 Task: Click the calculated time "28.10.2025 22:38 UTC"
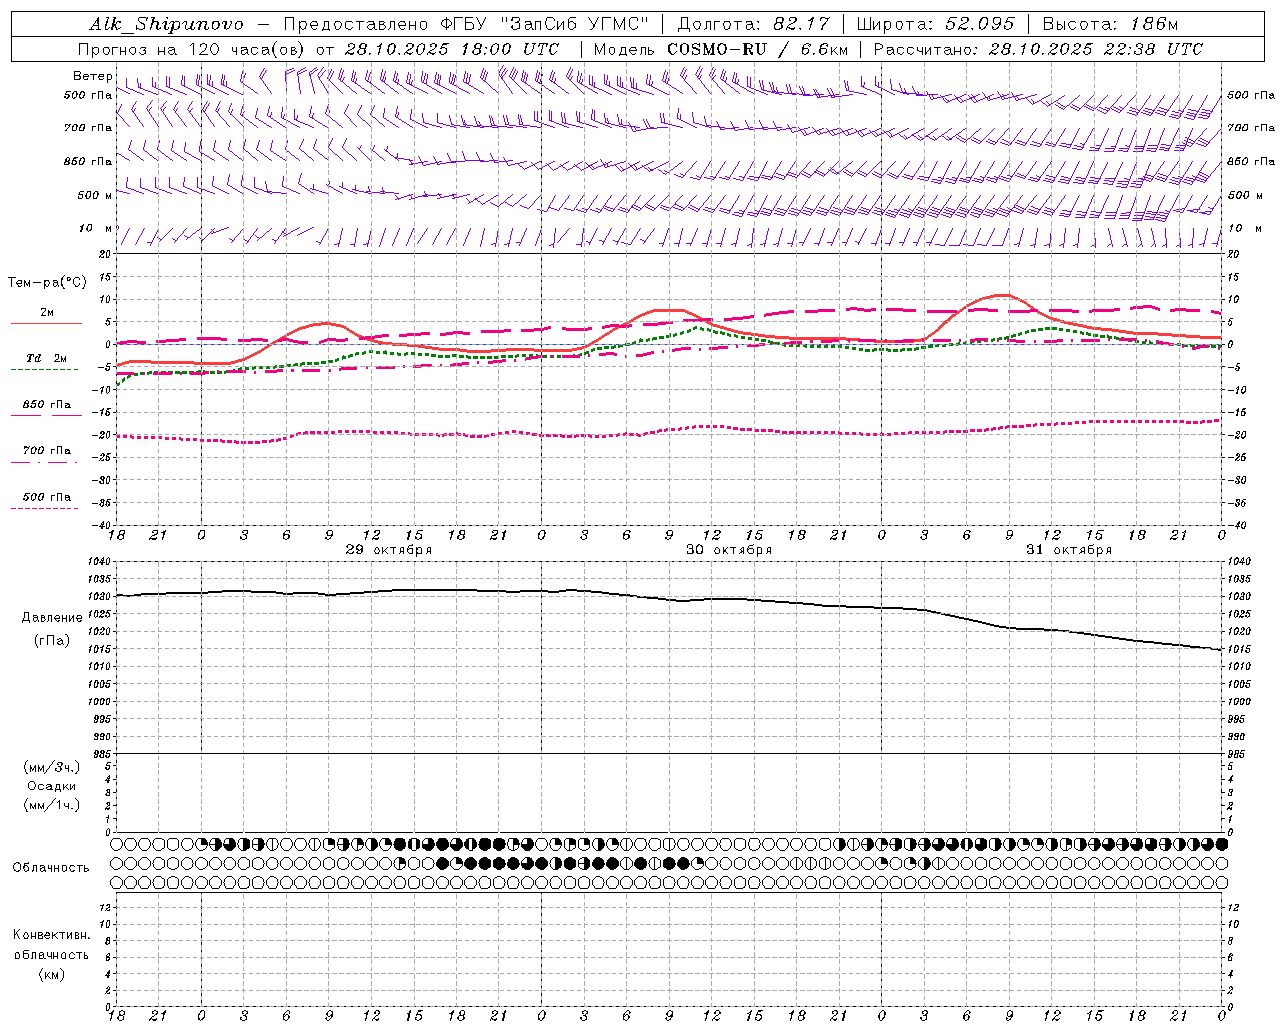point(1096,49)
